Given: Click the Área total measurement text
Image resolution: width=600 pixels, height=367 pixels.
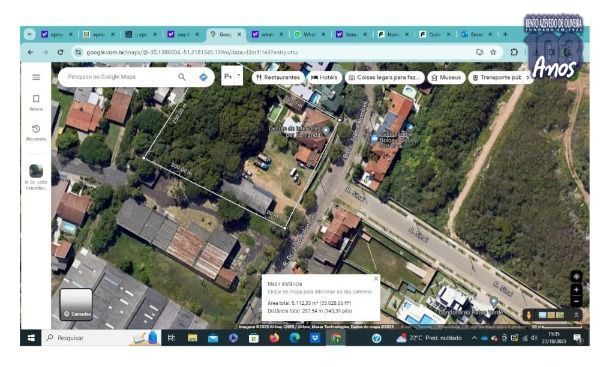Looking at the screenshot, I should point(309,303).
